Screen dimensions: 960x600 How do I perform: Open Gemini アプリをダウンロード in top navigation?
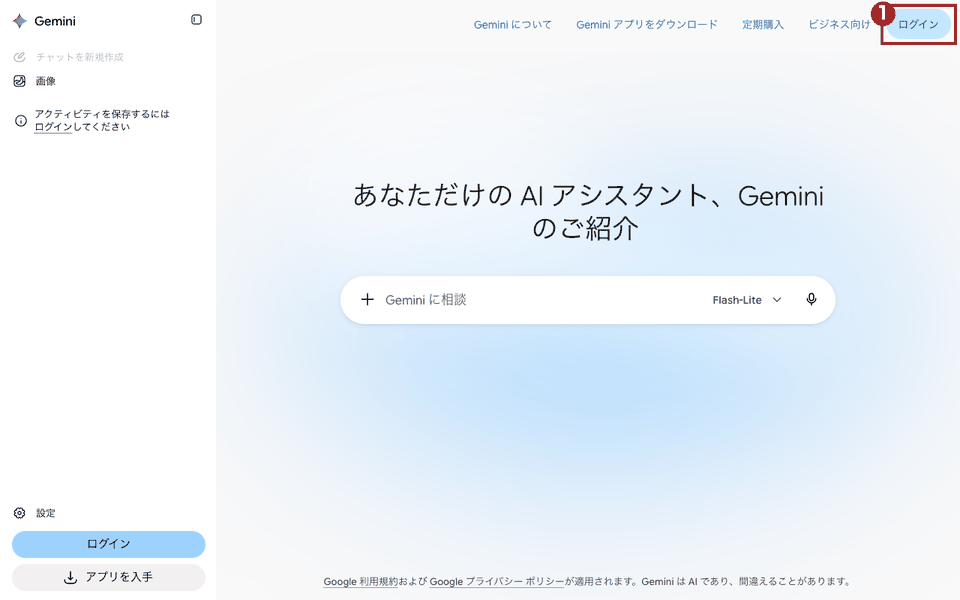[x=647, y=24]
